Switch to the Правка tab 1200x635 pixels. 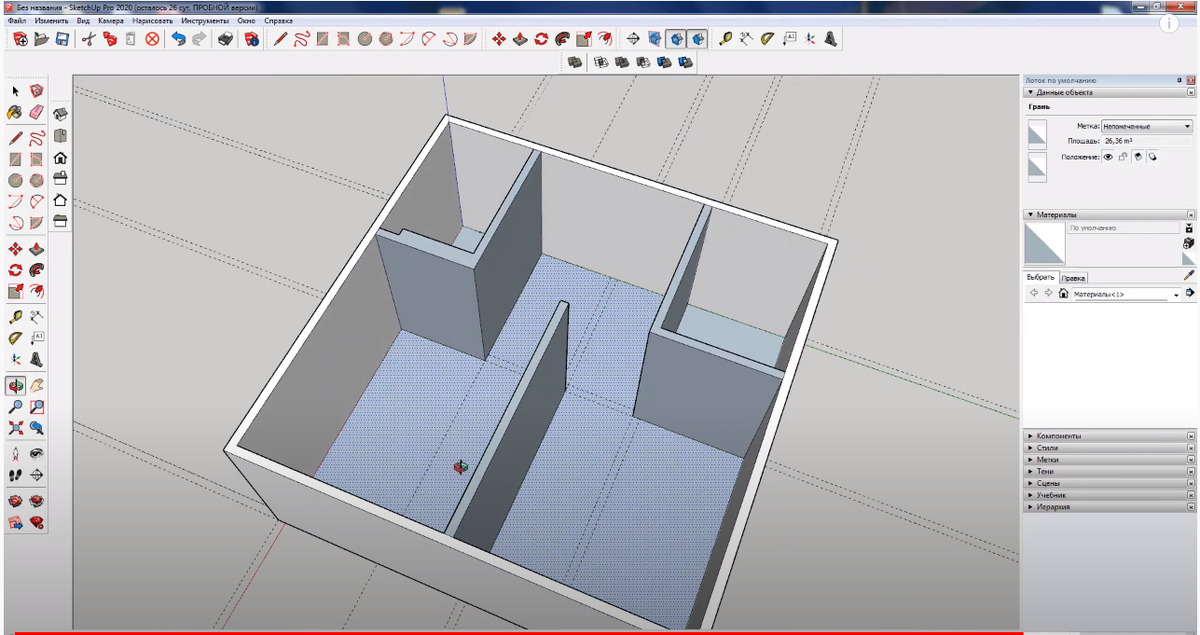1073,277
